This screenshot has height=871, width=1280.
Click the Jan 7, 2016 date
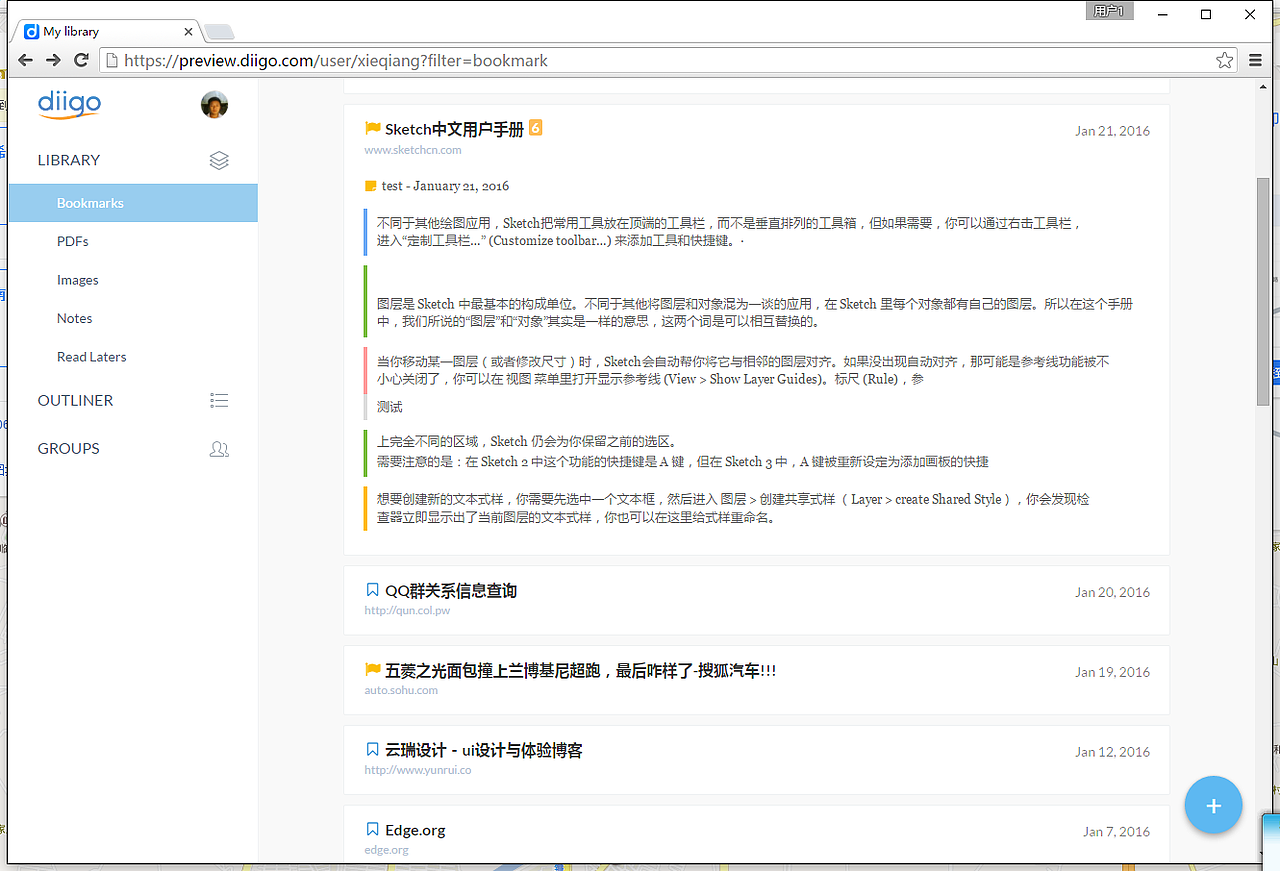1116,831
